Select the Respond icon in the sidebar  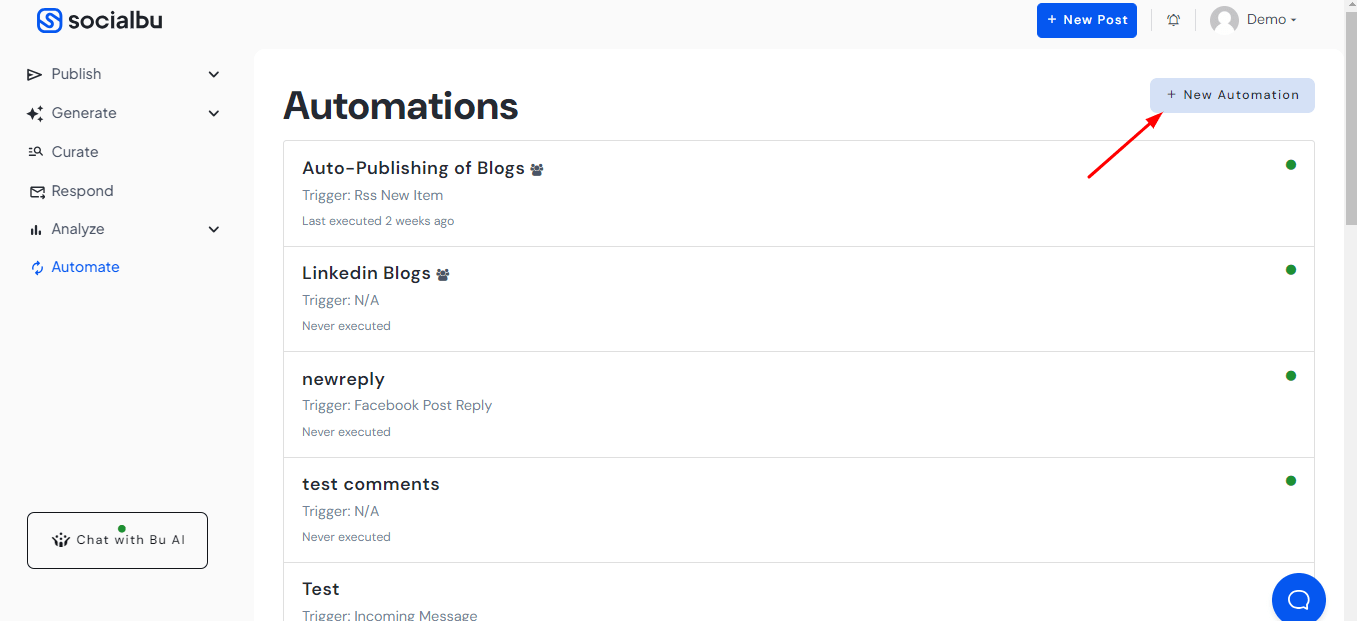point(36,190)
